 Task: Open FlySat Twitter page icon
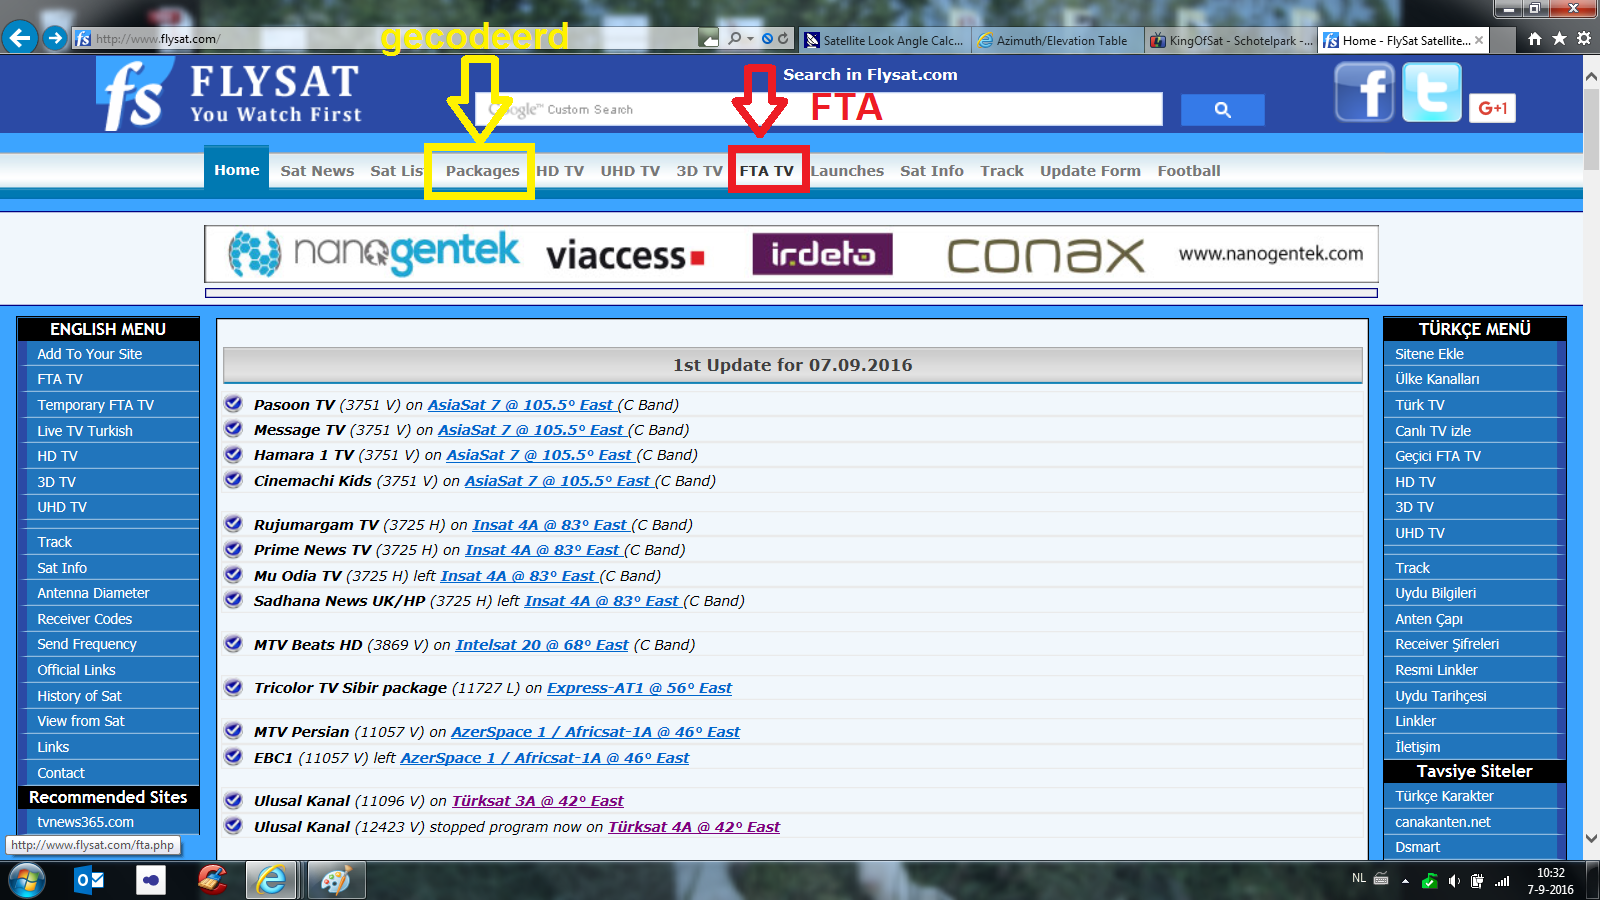1432,92
